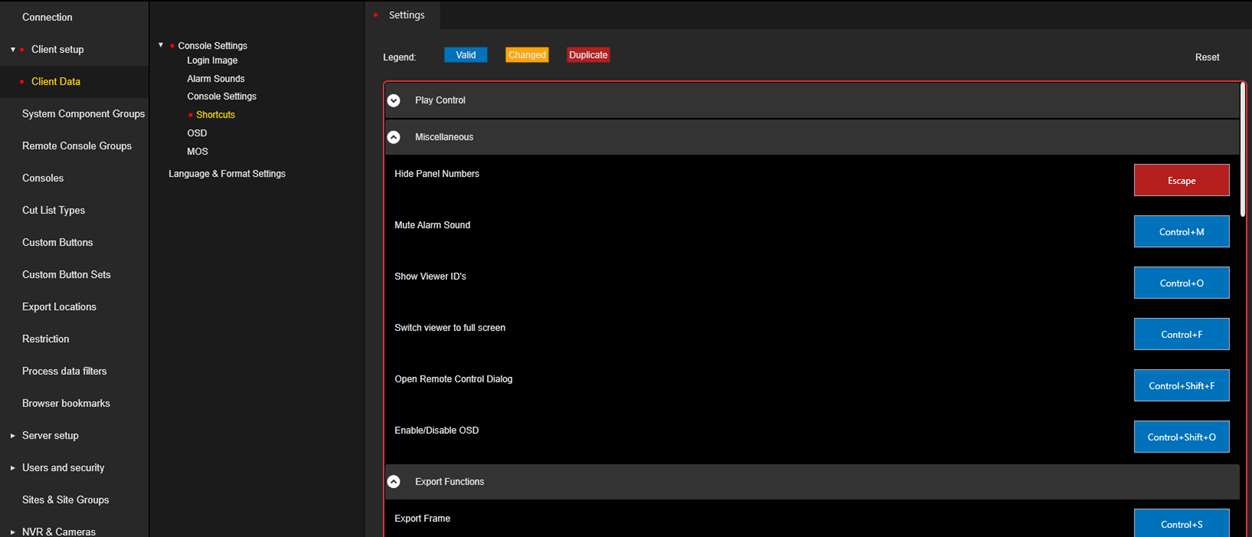Change the Control+M Mute Alarm shortcut

pyautogui.click(x=1181, y=232)
